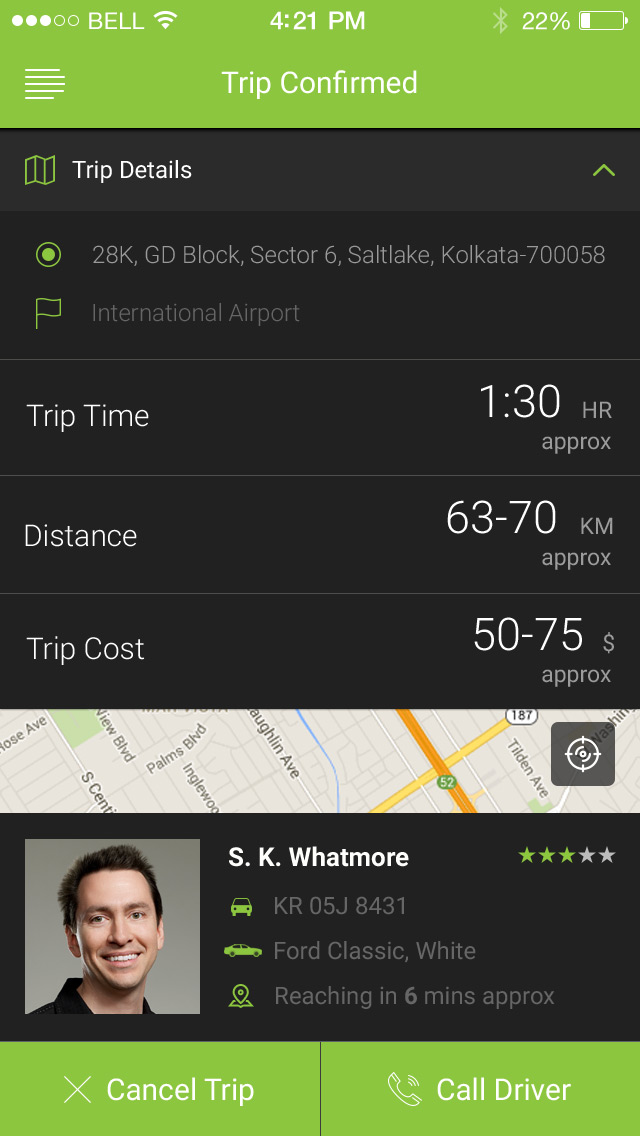Tap the destination flag icon

[x=48, y=312]
